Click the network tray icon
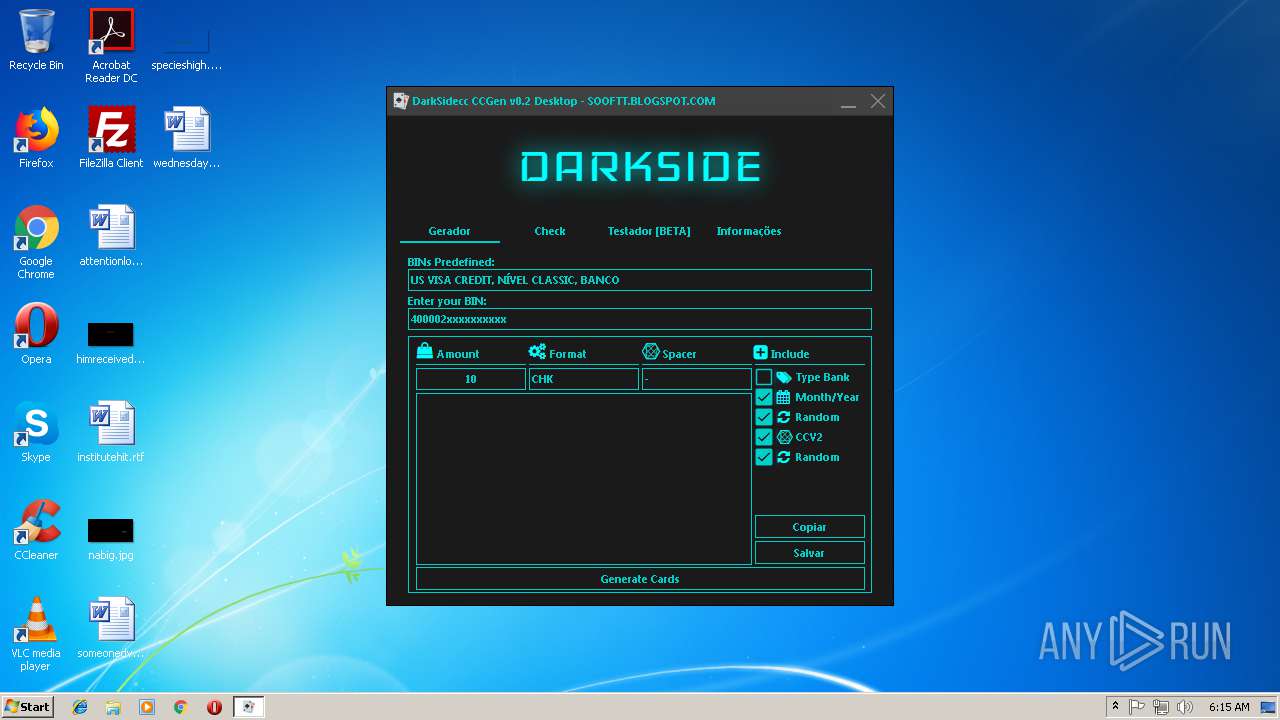 1161,707
